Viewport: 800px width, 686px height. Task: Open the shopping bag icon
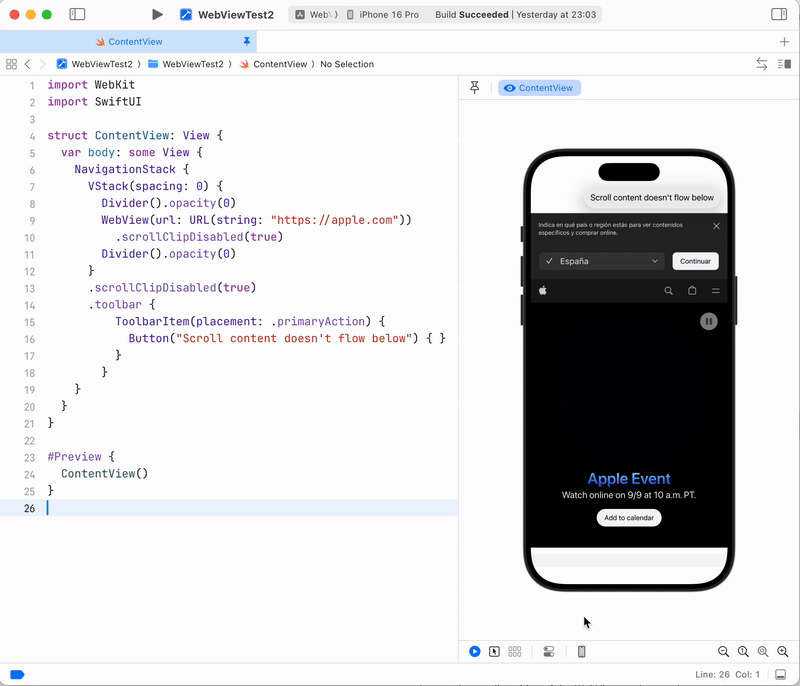tap(692, 291)
